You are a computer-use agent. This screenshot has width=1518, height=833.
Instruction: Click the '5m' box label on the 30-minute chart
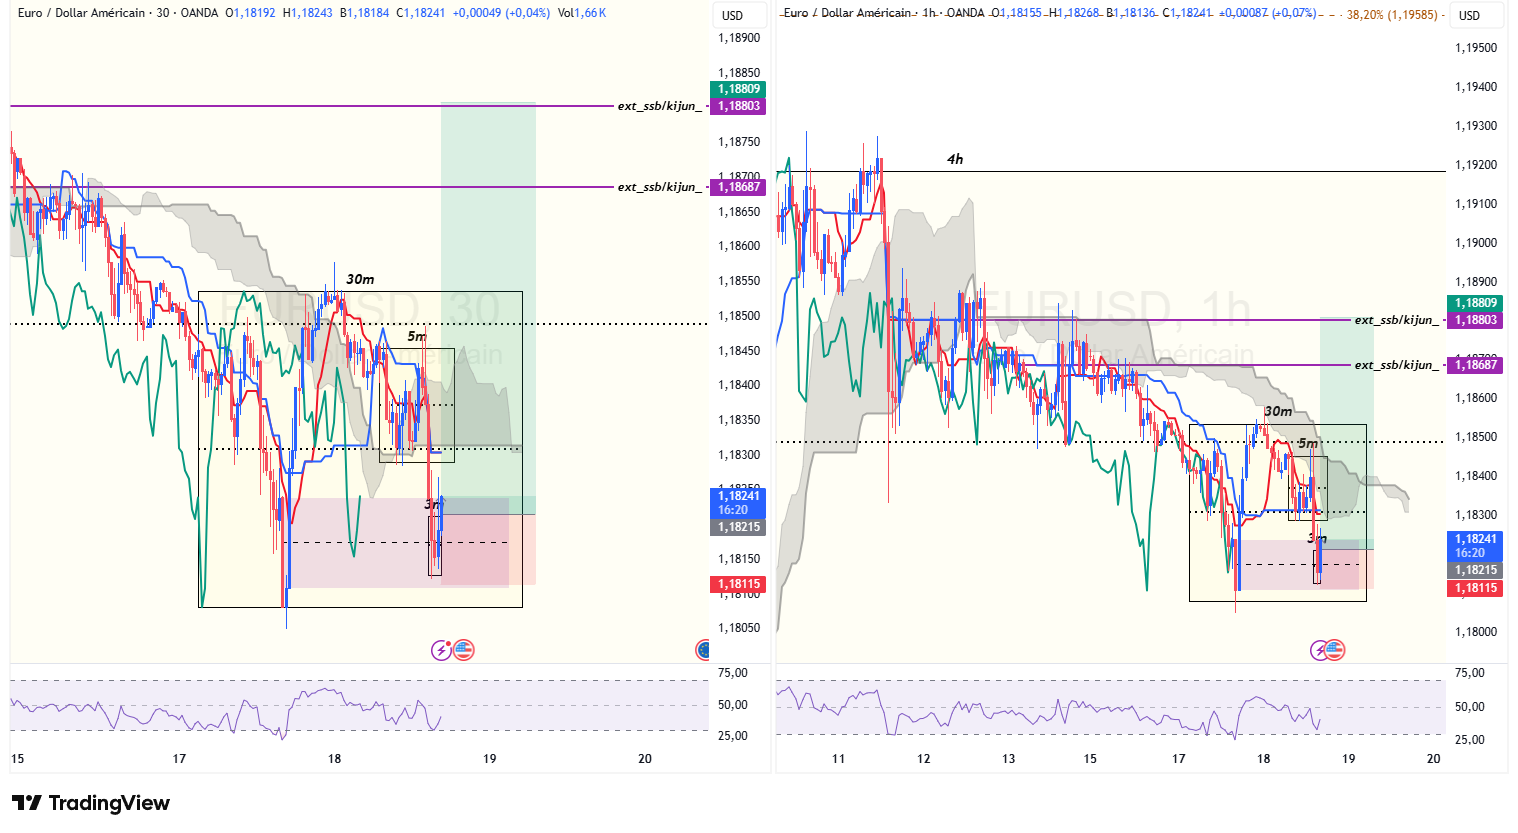[x=416, y=337]
